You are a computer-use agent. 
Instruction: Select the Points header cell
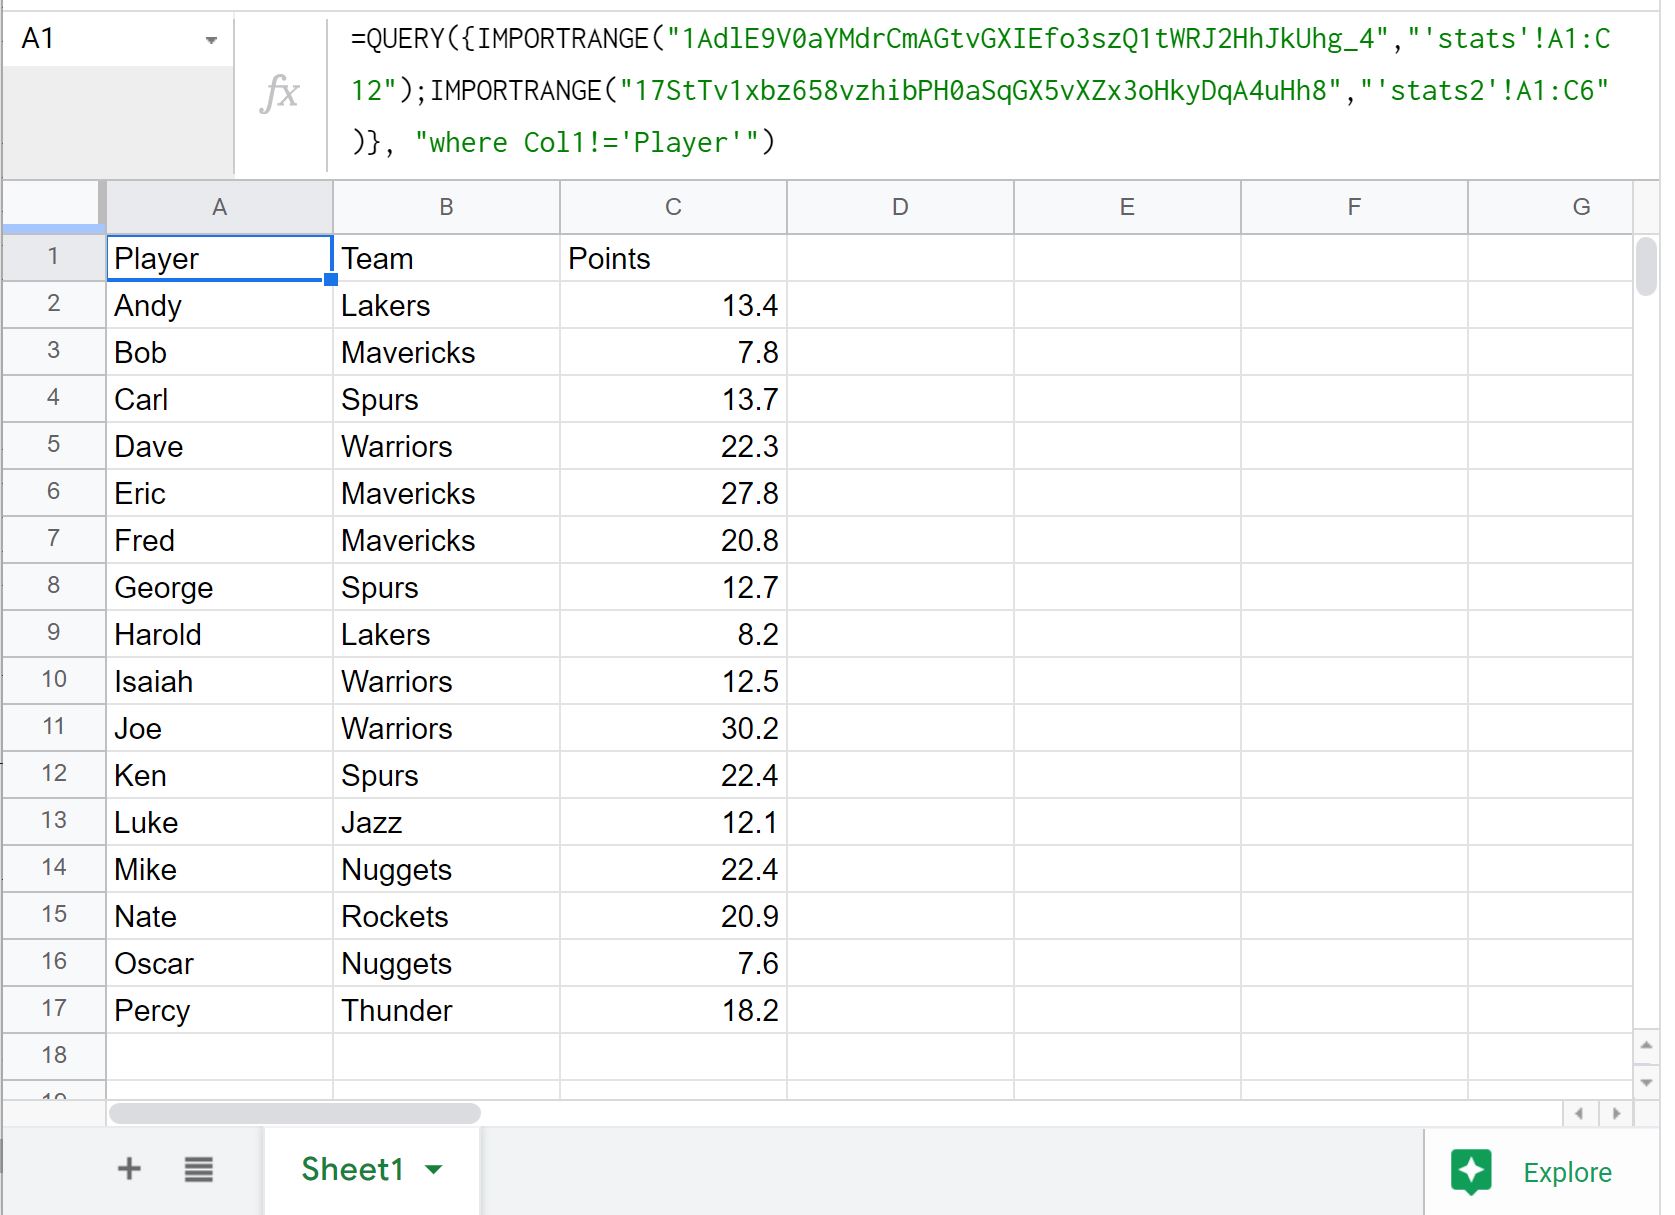(673, 258)
